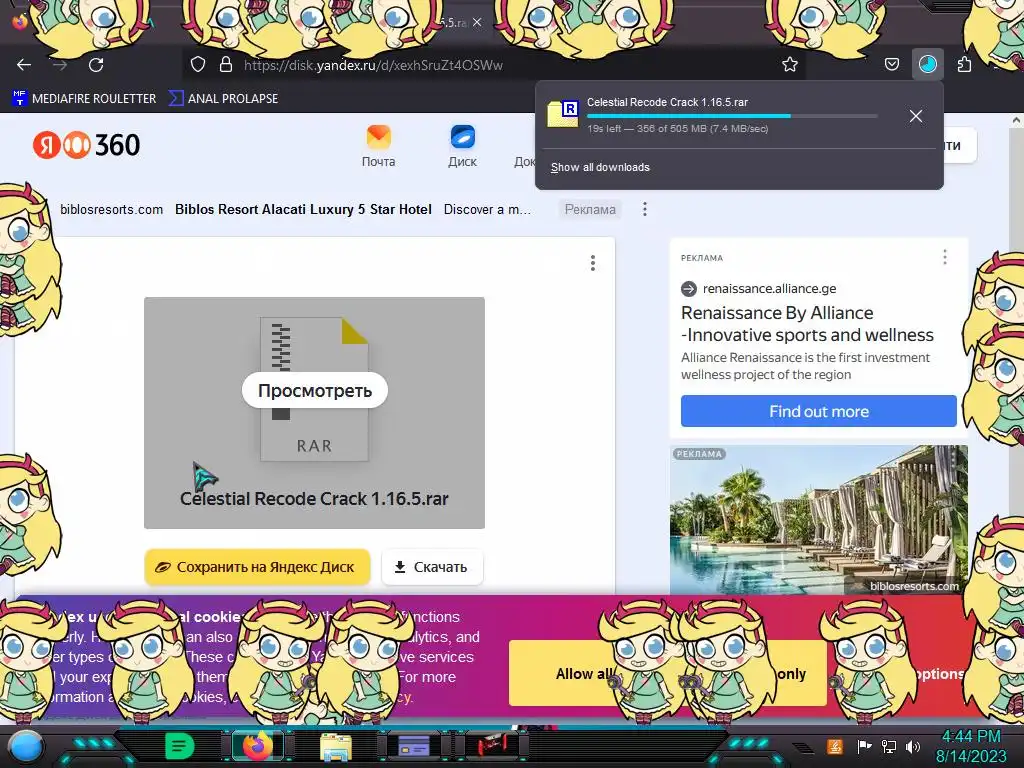Screen dimensions: 1024x768
Task: Open the top banner ad three-dot menu
Action: [x=645, y=209]
